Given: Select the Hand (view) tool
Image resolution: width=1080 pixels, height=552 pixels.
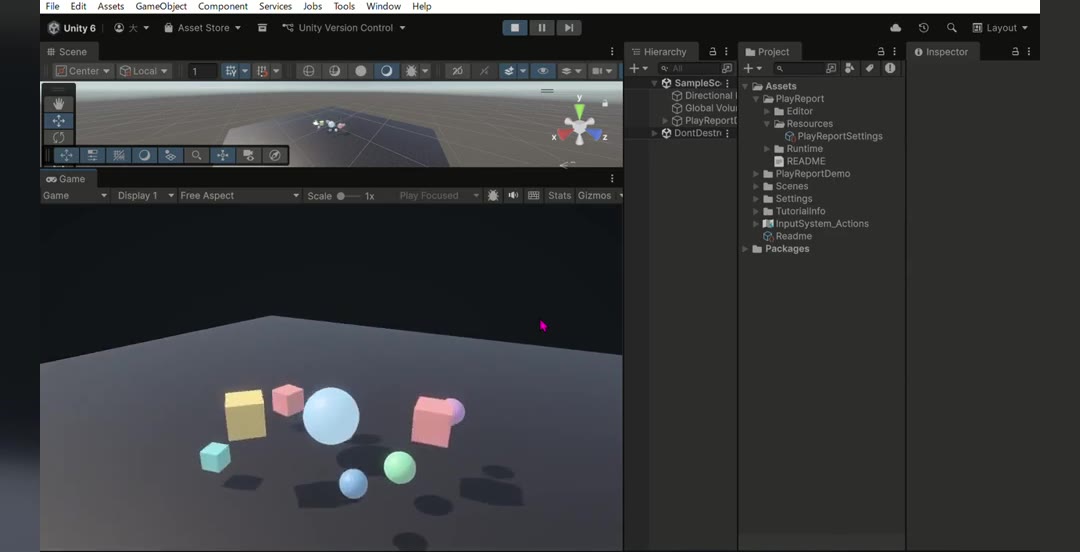Looking at the screenshot, I should click(59, 104).
